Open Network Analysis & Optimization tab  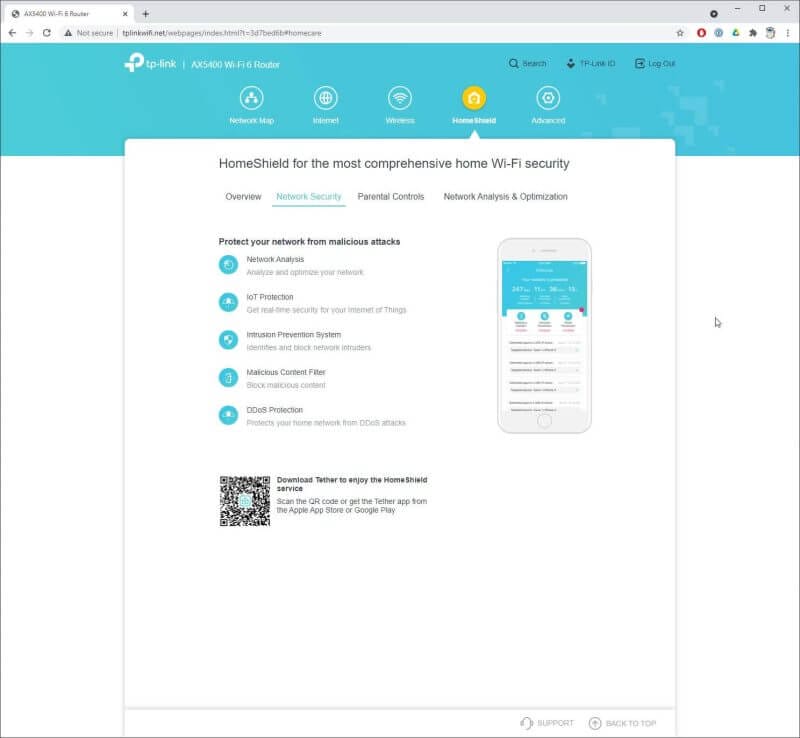pyautogui.click(x=505, y=197)
